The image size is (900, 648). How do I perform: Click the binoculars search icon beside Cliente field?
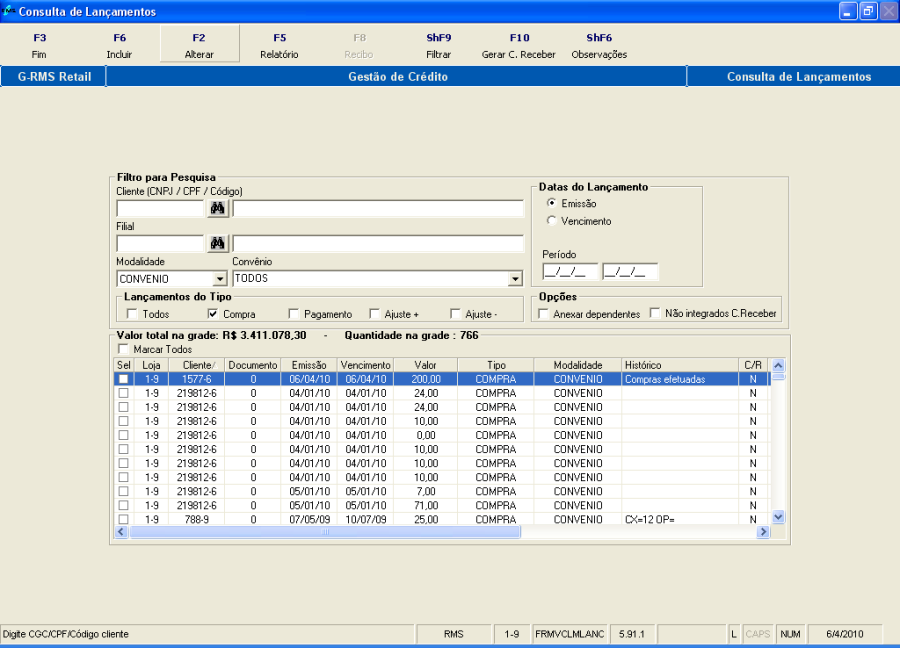[217, 208]
